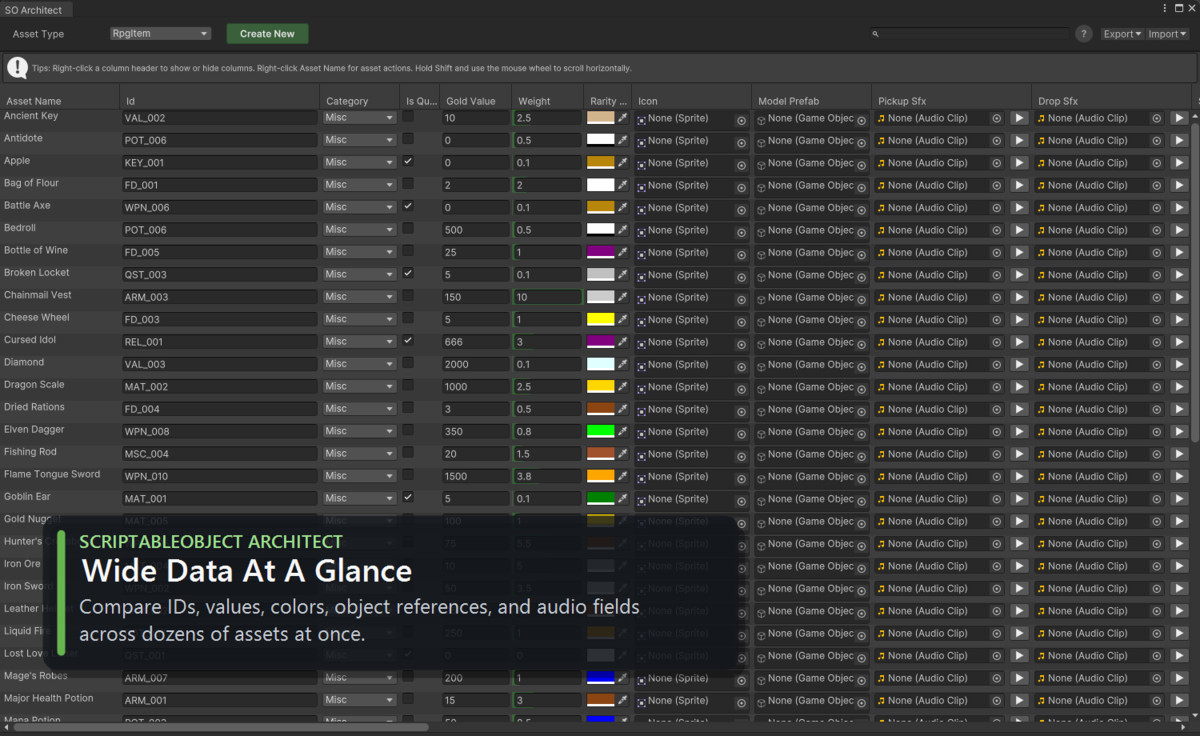The image size is (1200, 736).
Task: Open Category dropdown for Flame Tongue Sword
Action: point(359,476)
